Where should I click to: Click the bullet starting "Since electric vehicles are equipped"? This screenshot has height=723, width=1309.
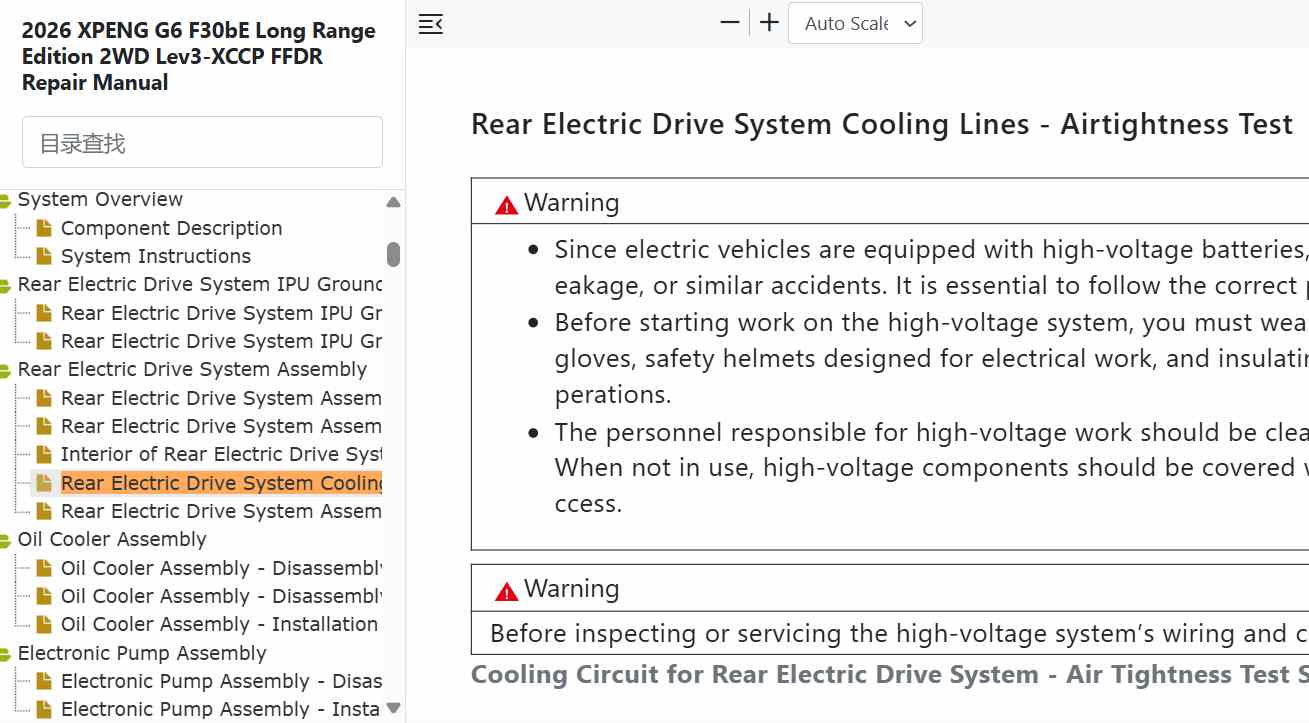click(931, 267)
